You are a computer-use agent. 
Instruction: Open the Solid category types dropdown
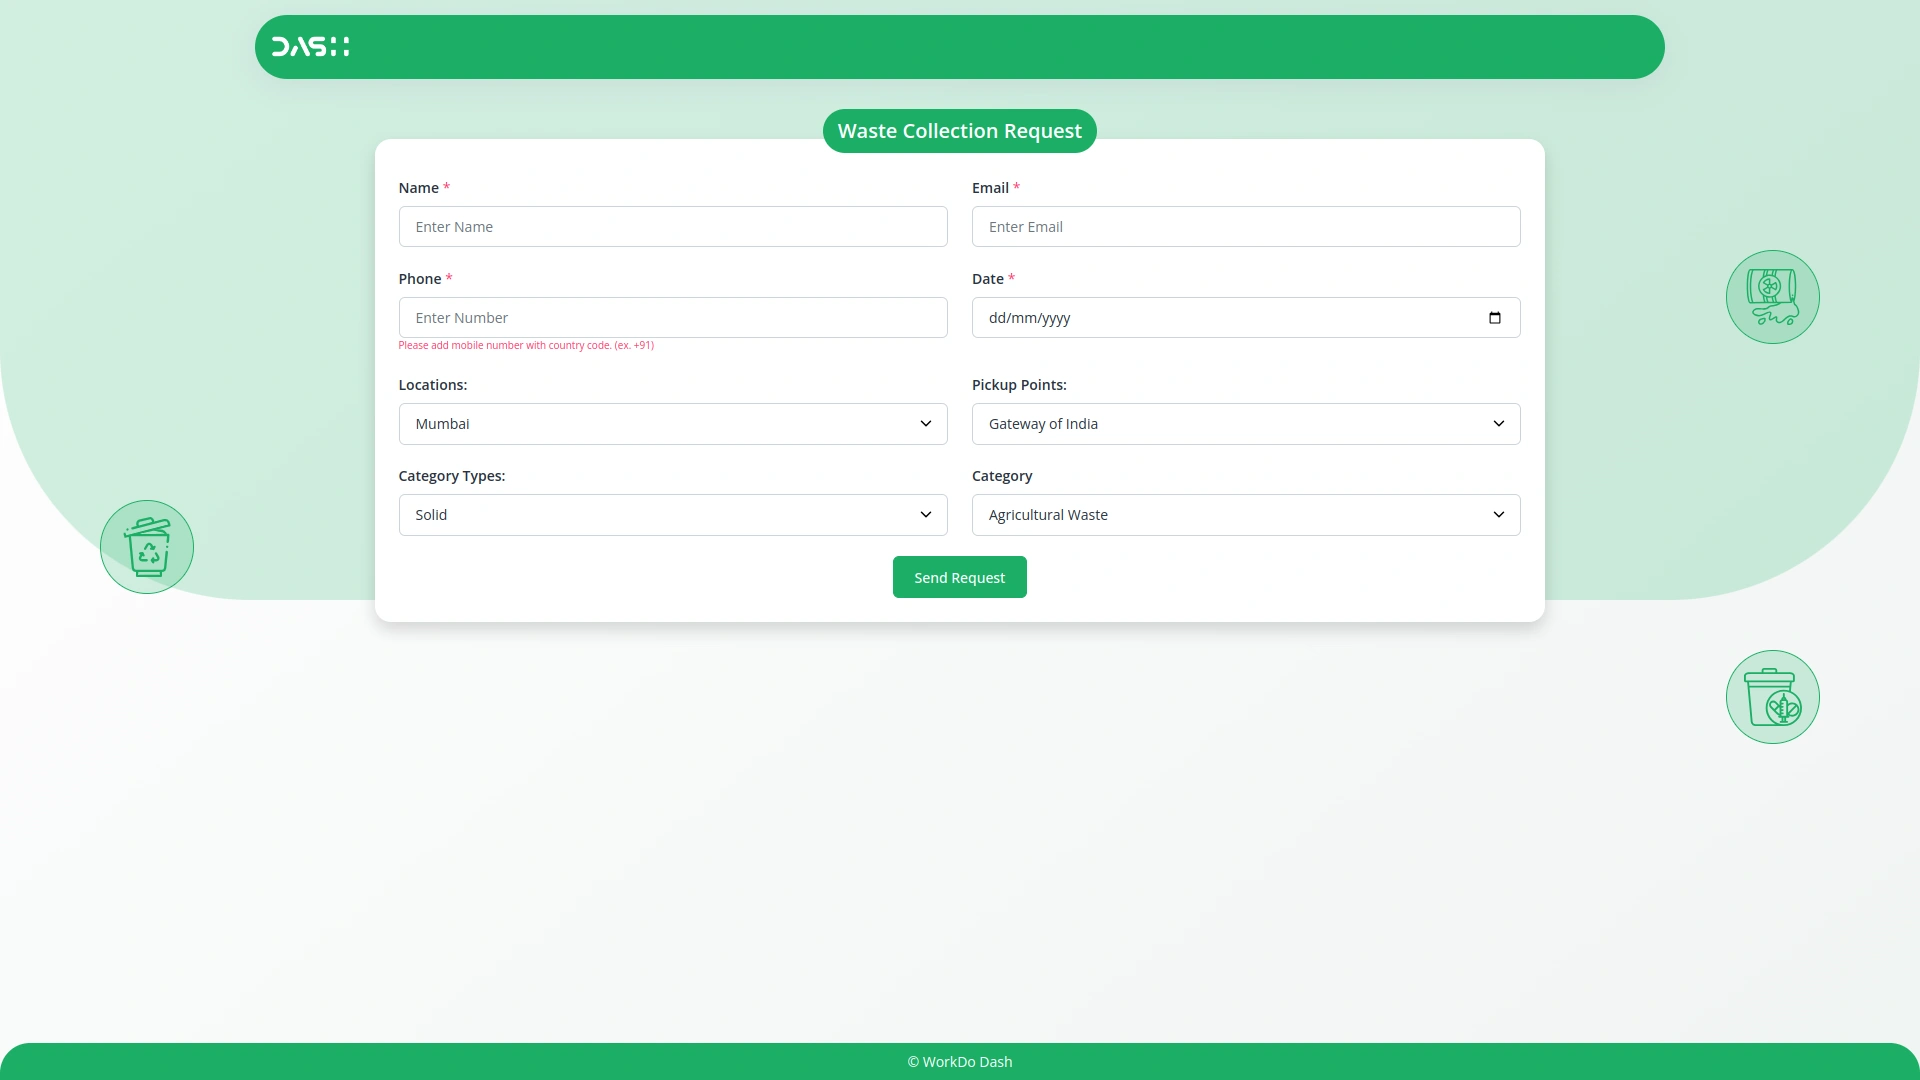tap(660, 515)
